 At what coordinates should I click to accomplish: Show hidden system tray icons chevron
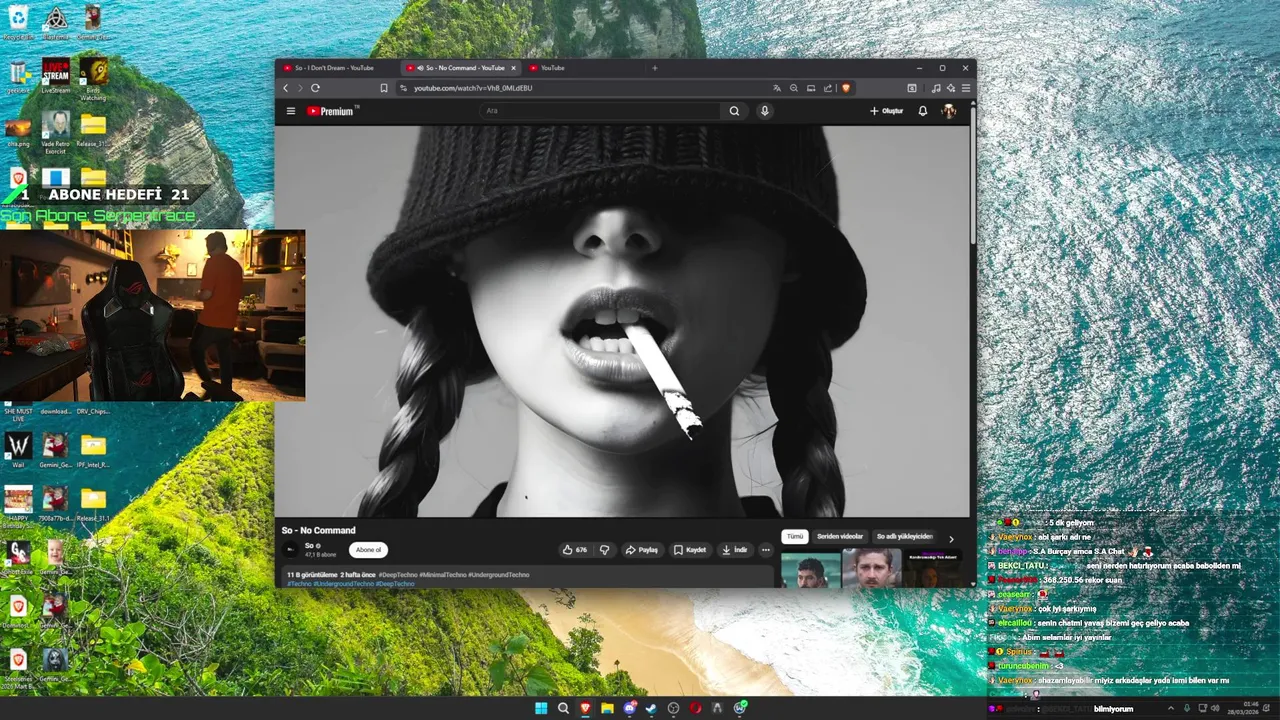pyautogui.click(x=1171, y=708)
